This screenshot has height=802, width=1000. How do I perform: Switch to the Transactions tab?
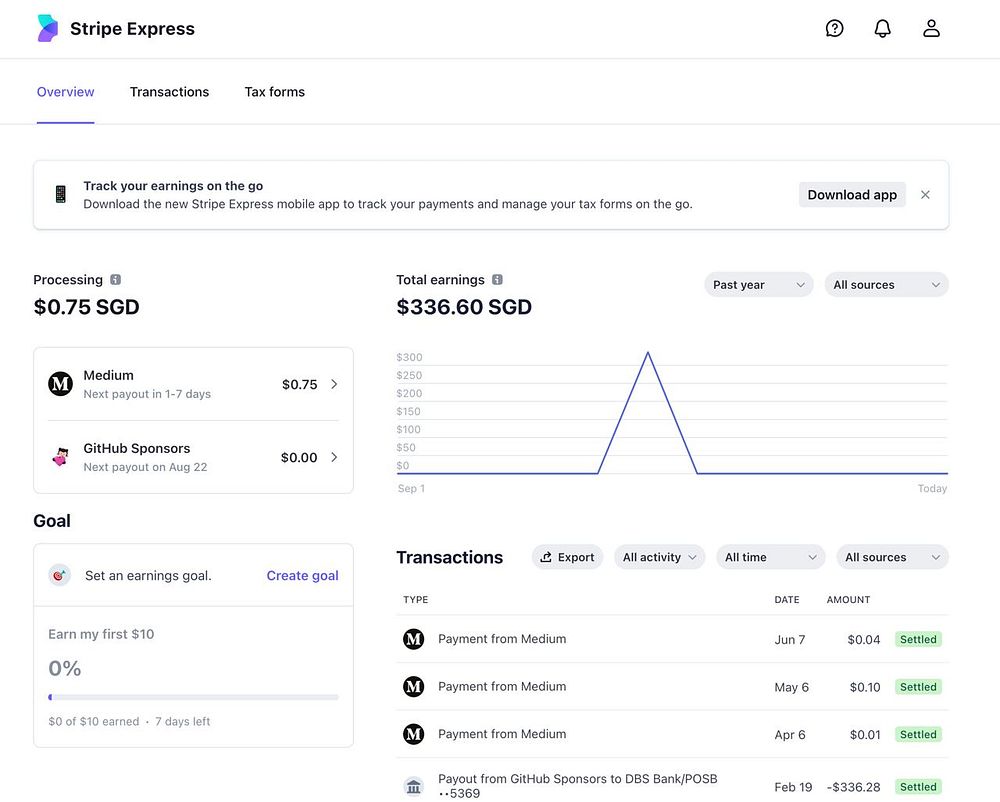(x=169, y=92)
